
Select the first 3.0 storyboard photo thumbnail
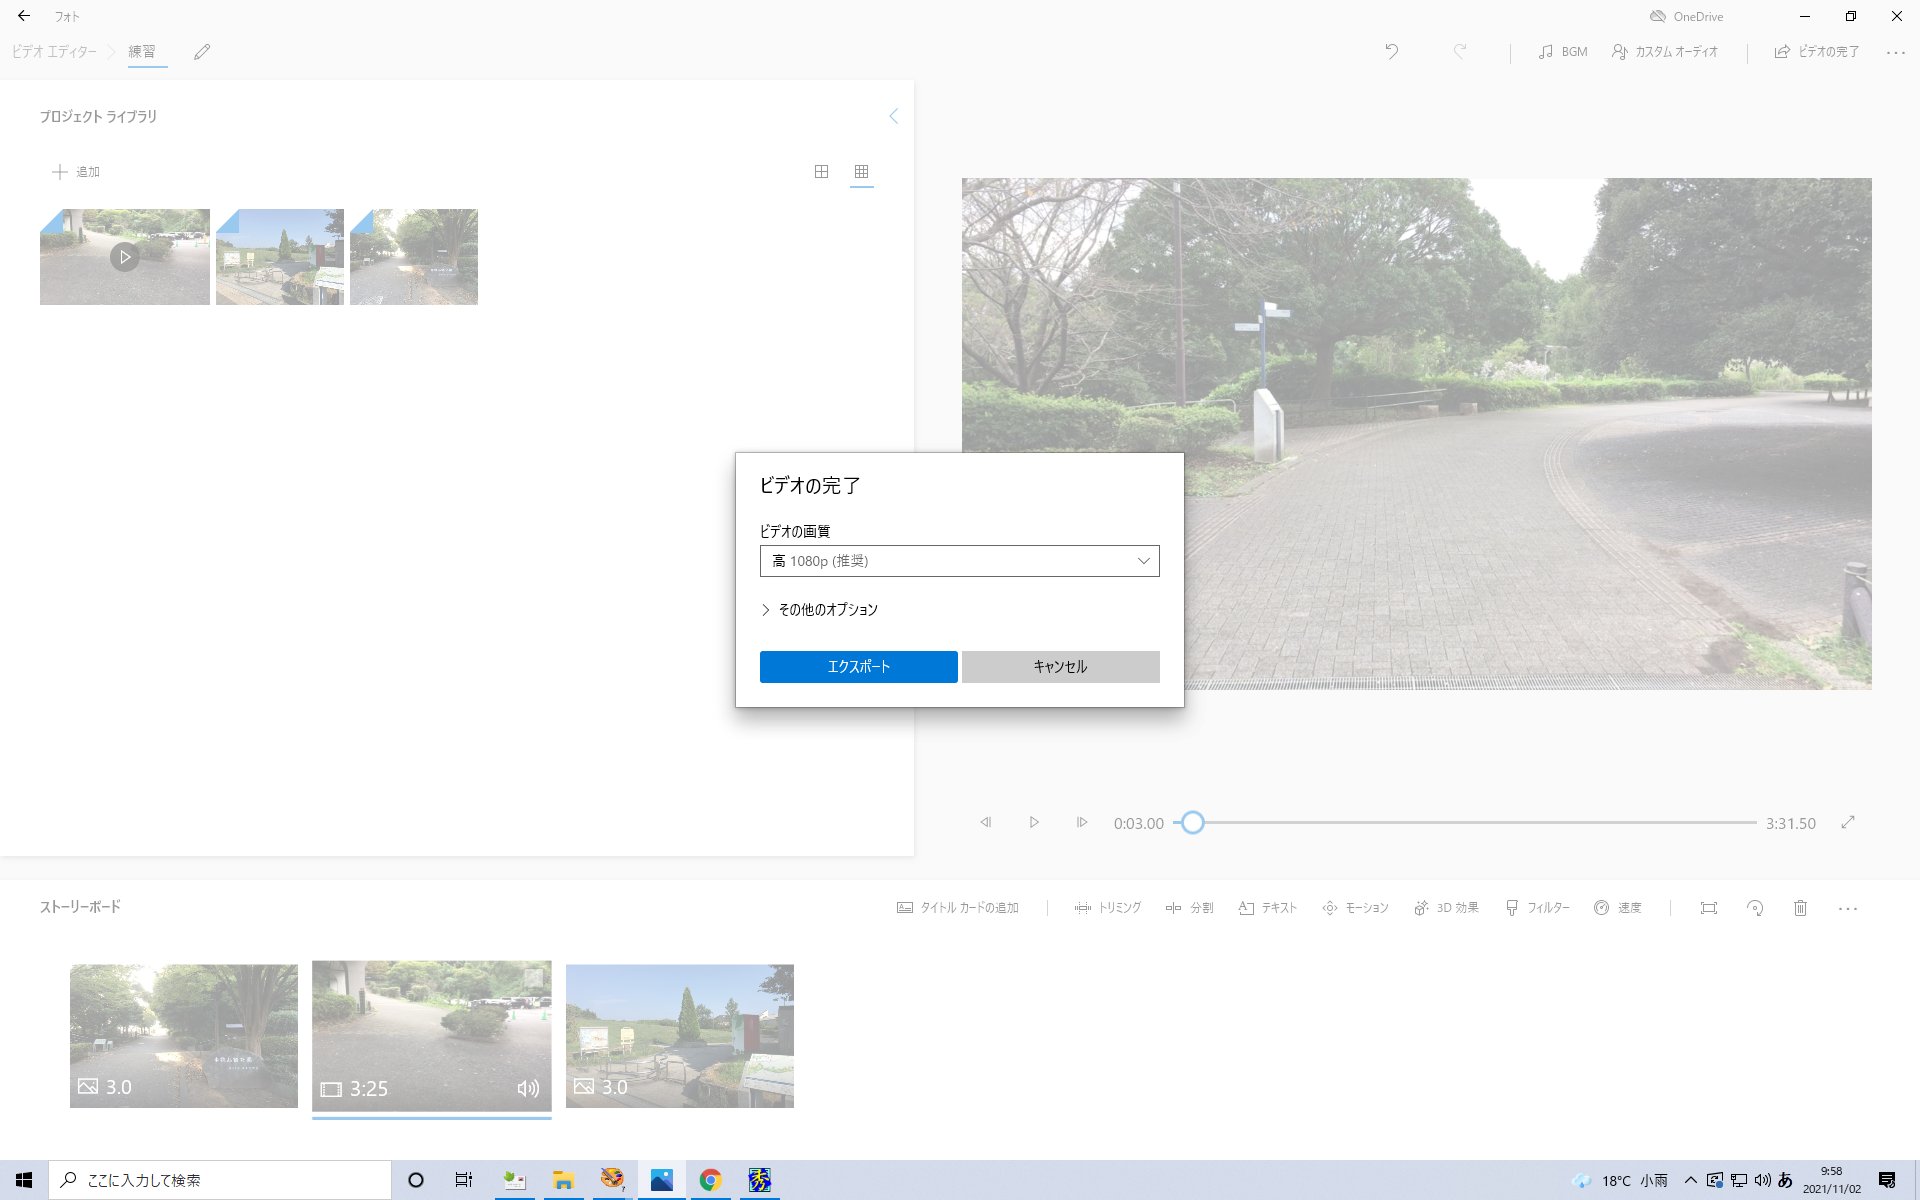(184, 1035)
